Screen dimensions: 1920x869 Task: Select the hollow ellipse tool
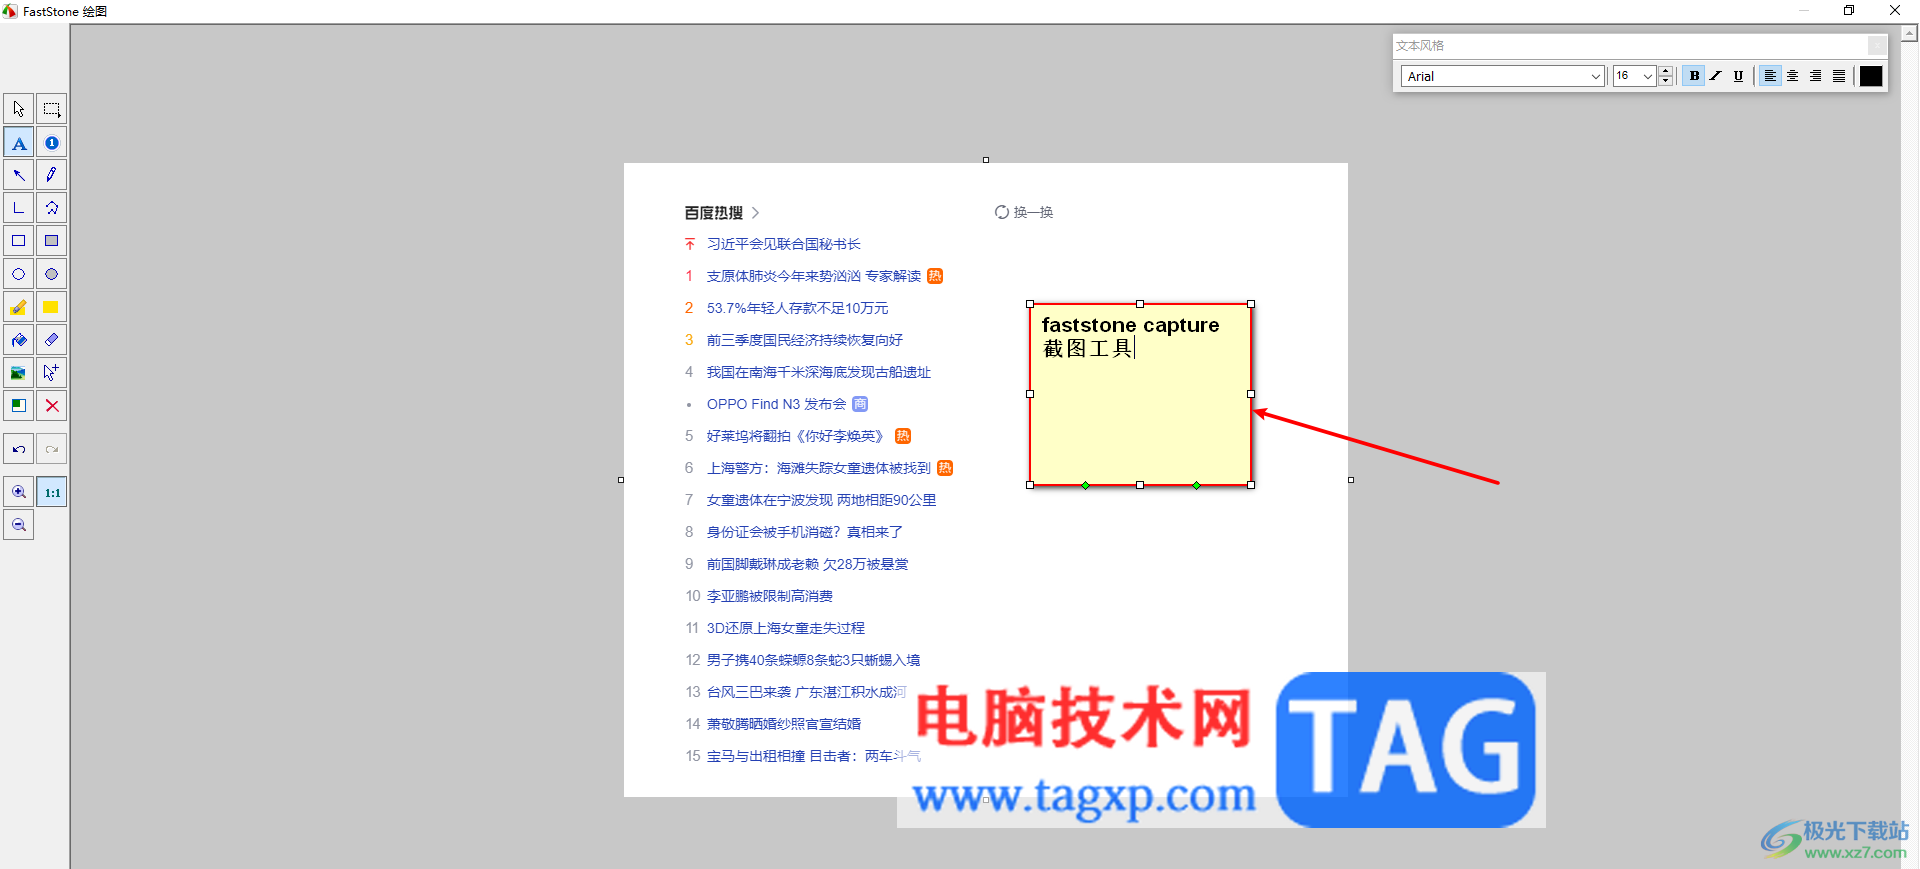[x=19, y=274]
